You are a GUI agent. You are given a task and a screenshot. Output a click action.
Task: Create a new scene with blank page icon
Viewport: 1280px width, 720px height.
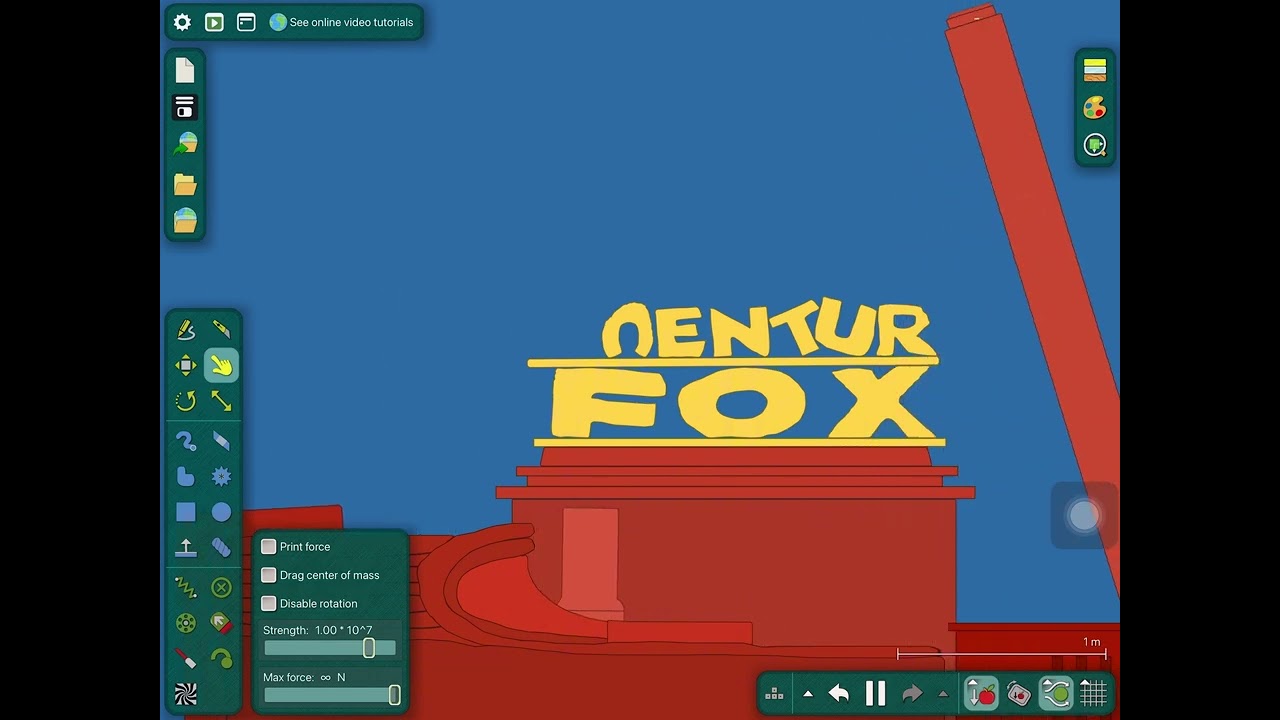(x=185, y=70)
